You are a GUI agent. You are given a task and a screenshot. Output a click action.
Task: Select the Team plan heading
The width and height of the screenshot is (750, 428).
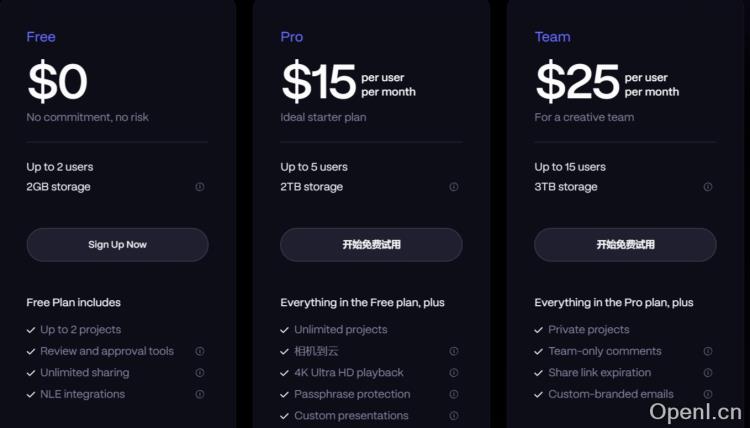click(552, 37)
